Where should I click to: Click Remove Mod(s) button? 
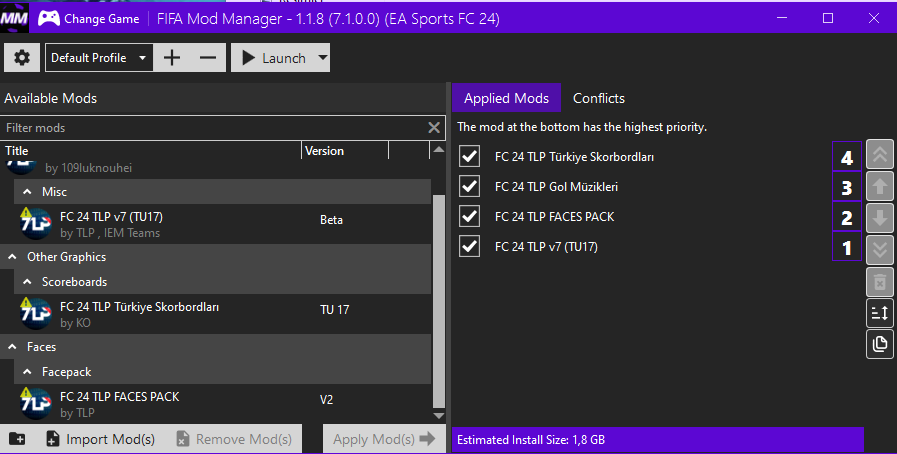(233, 439)
